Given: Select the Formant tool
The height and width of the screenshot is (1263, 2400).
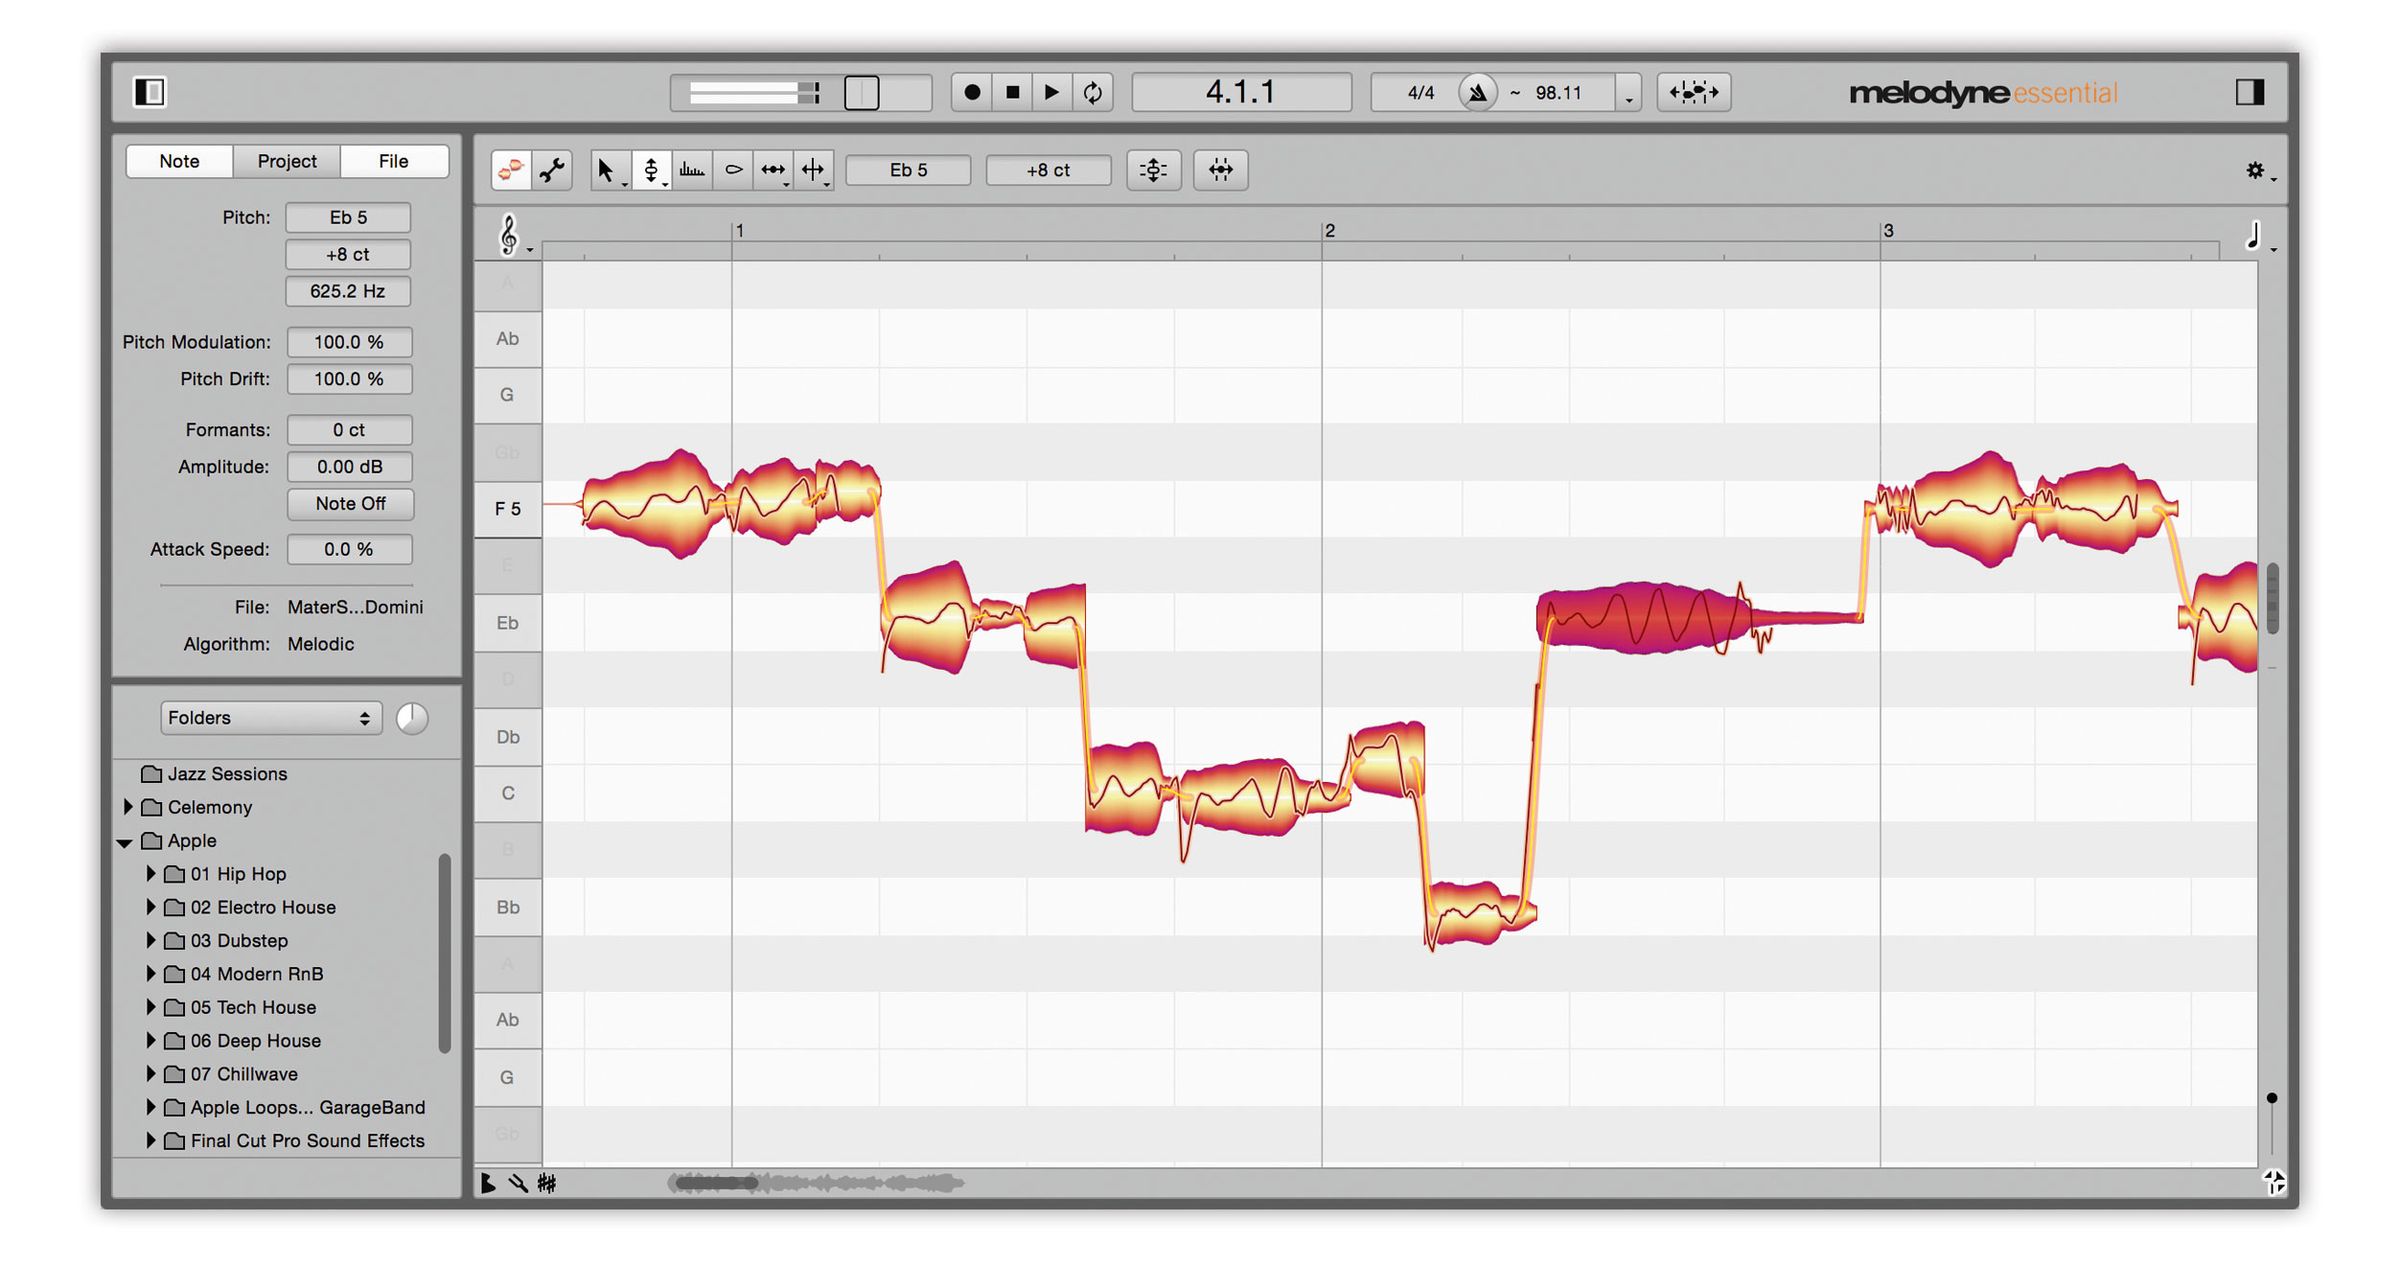Looking at the screenshot, I should [733, 170].
